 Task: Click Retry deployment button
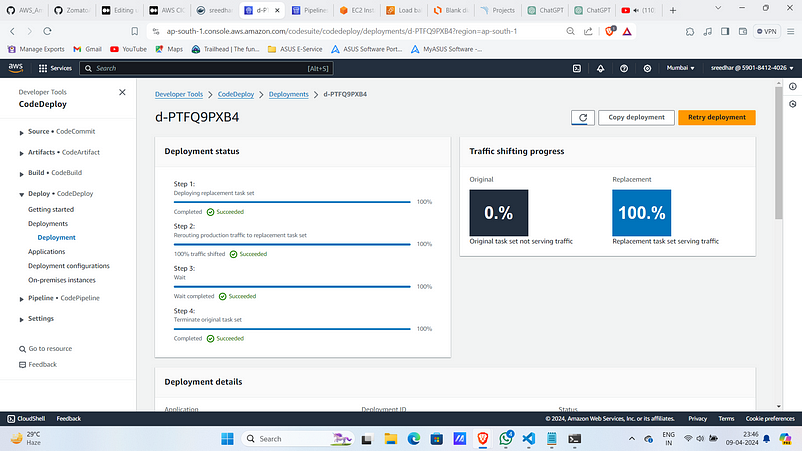(717, 118)
